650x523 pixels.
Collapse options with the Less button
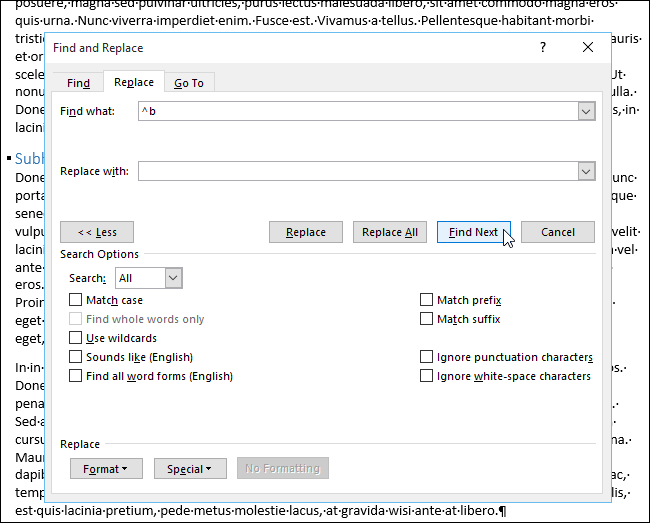97,232
